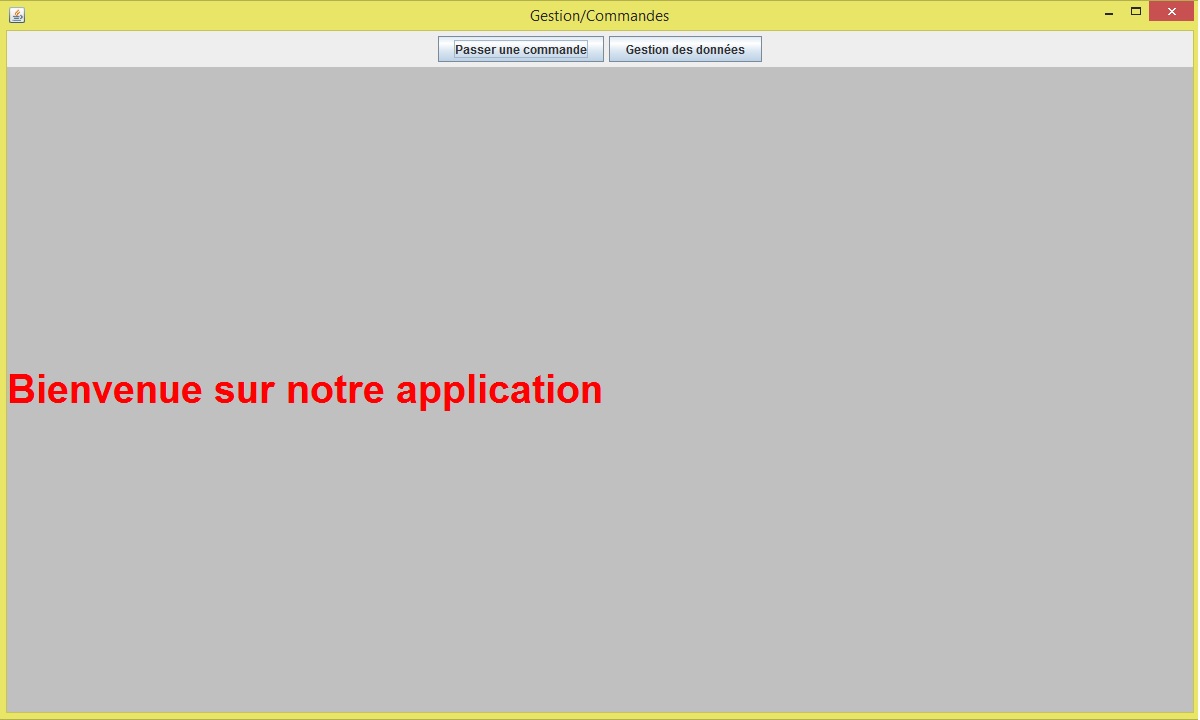Click the red 'Bienvenue sur notre application' label
The width and height of the screenshot is (1200, 720).
coord(305,389)
